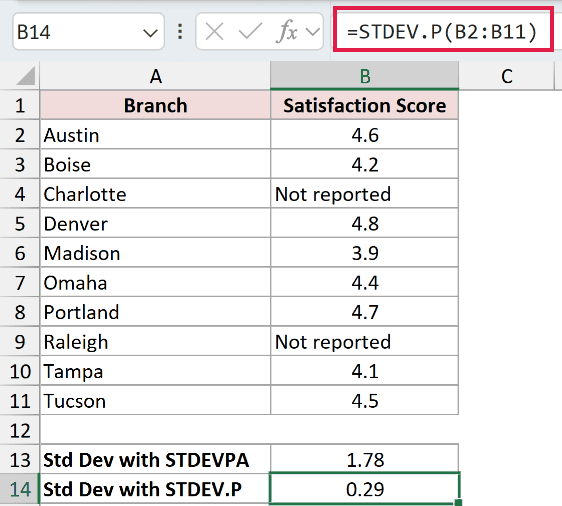Select the Charlotte cell

coord(155,194)
